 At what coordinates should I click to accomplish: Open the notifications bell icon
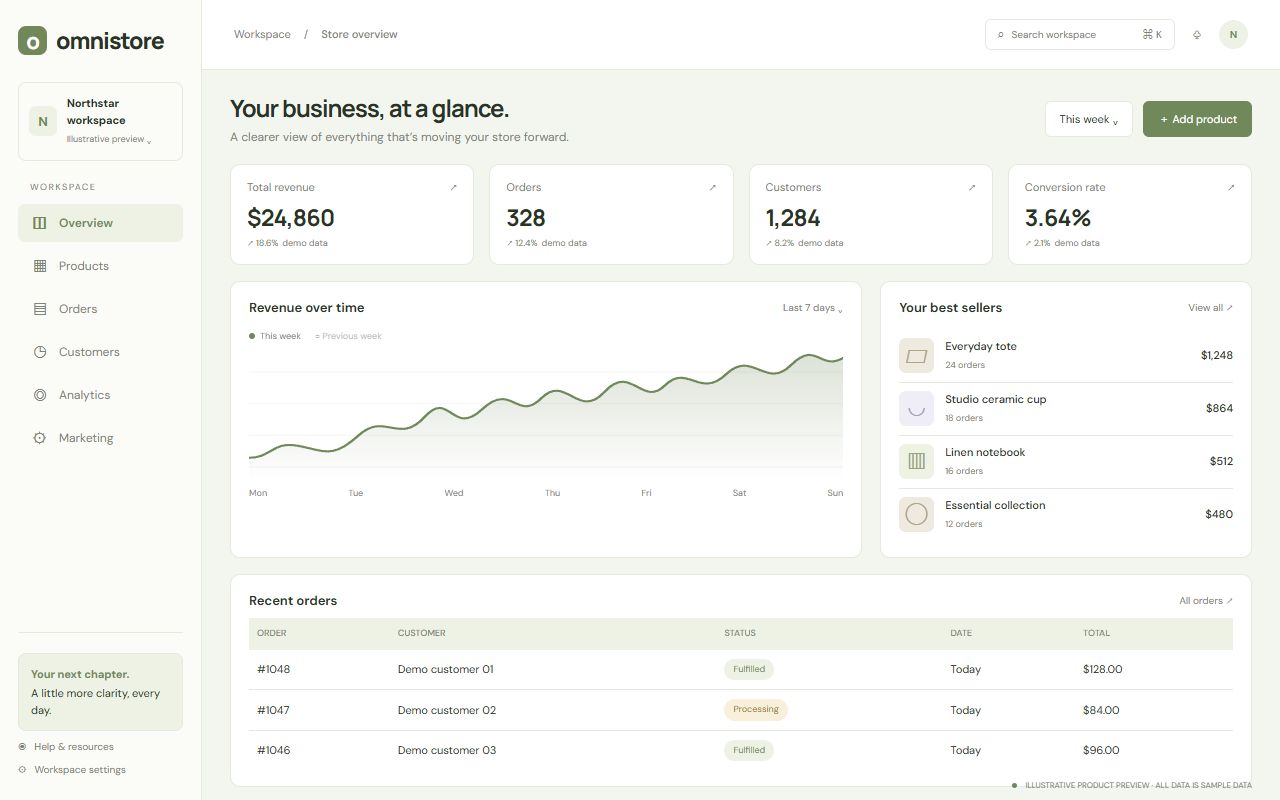1197,35
